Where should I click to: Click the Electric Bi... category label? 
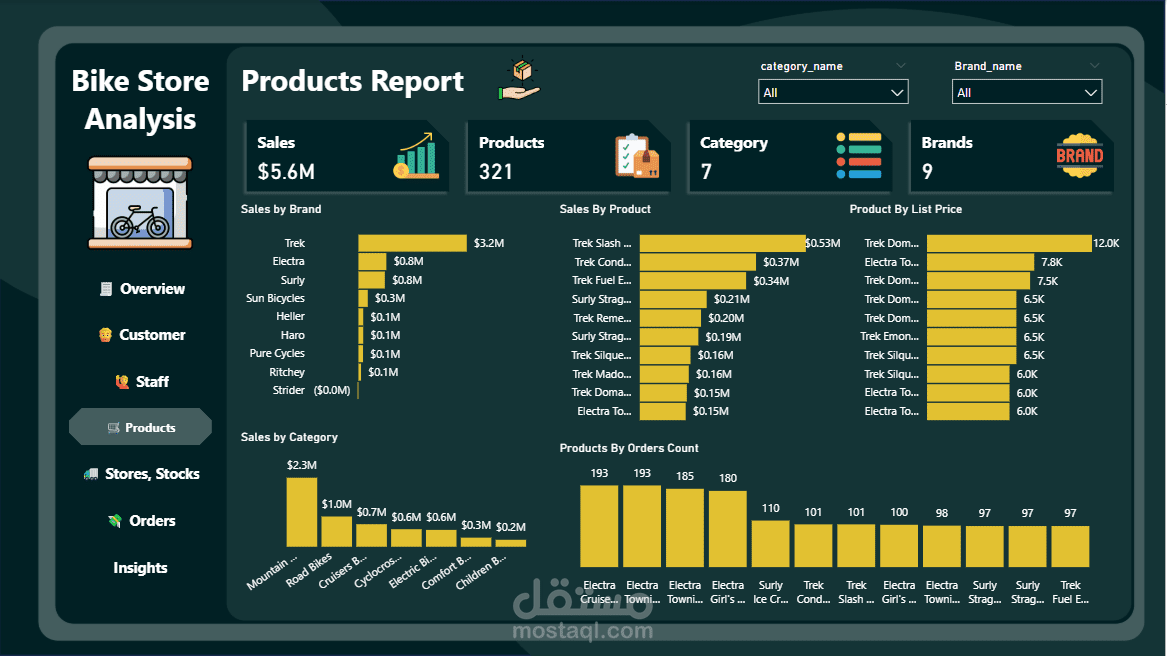coord(412,571)
